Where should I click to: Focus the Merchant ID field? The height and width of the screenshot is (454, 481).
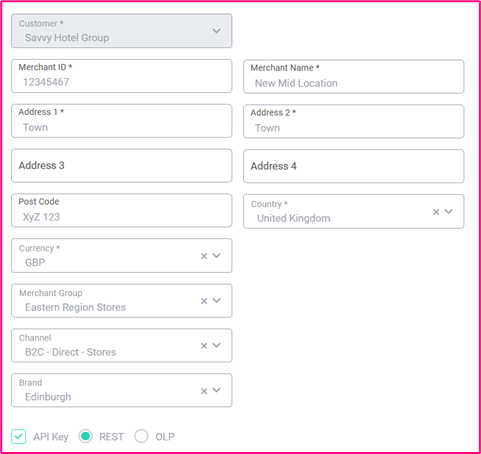pos(121,76)
